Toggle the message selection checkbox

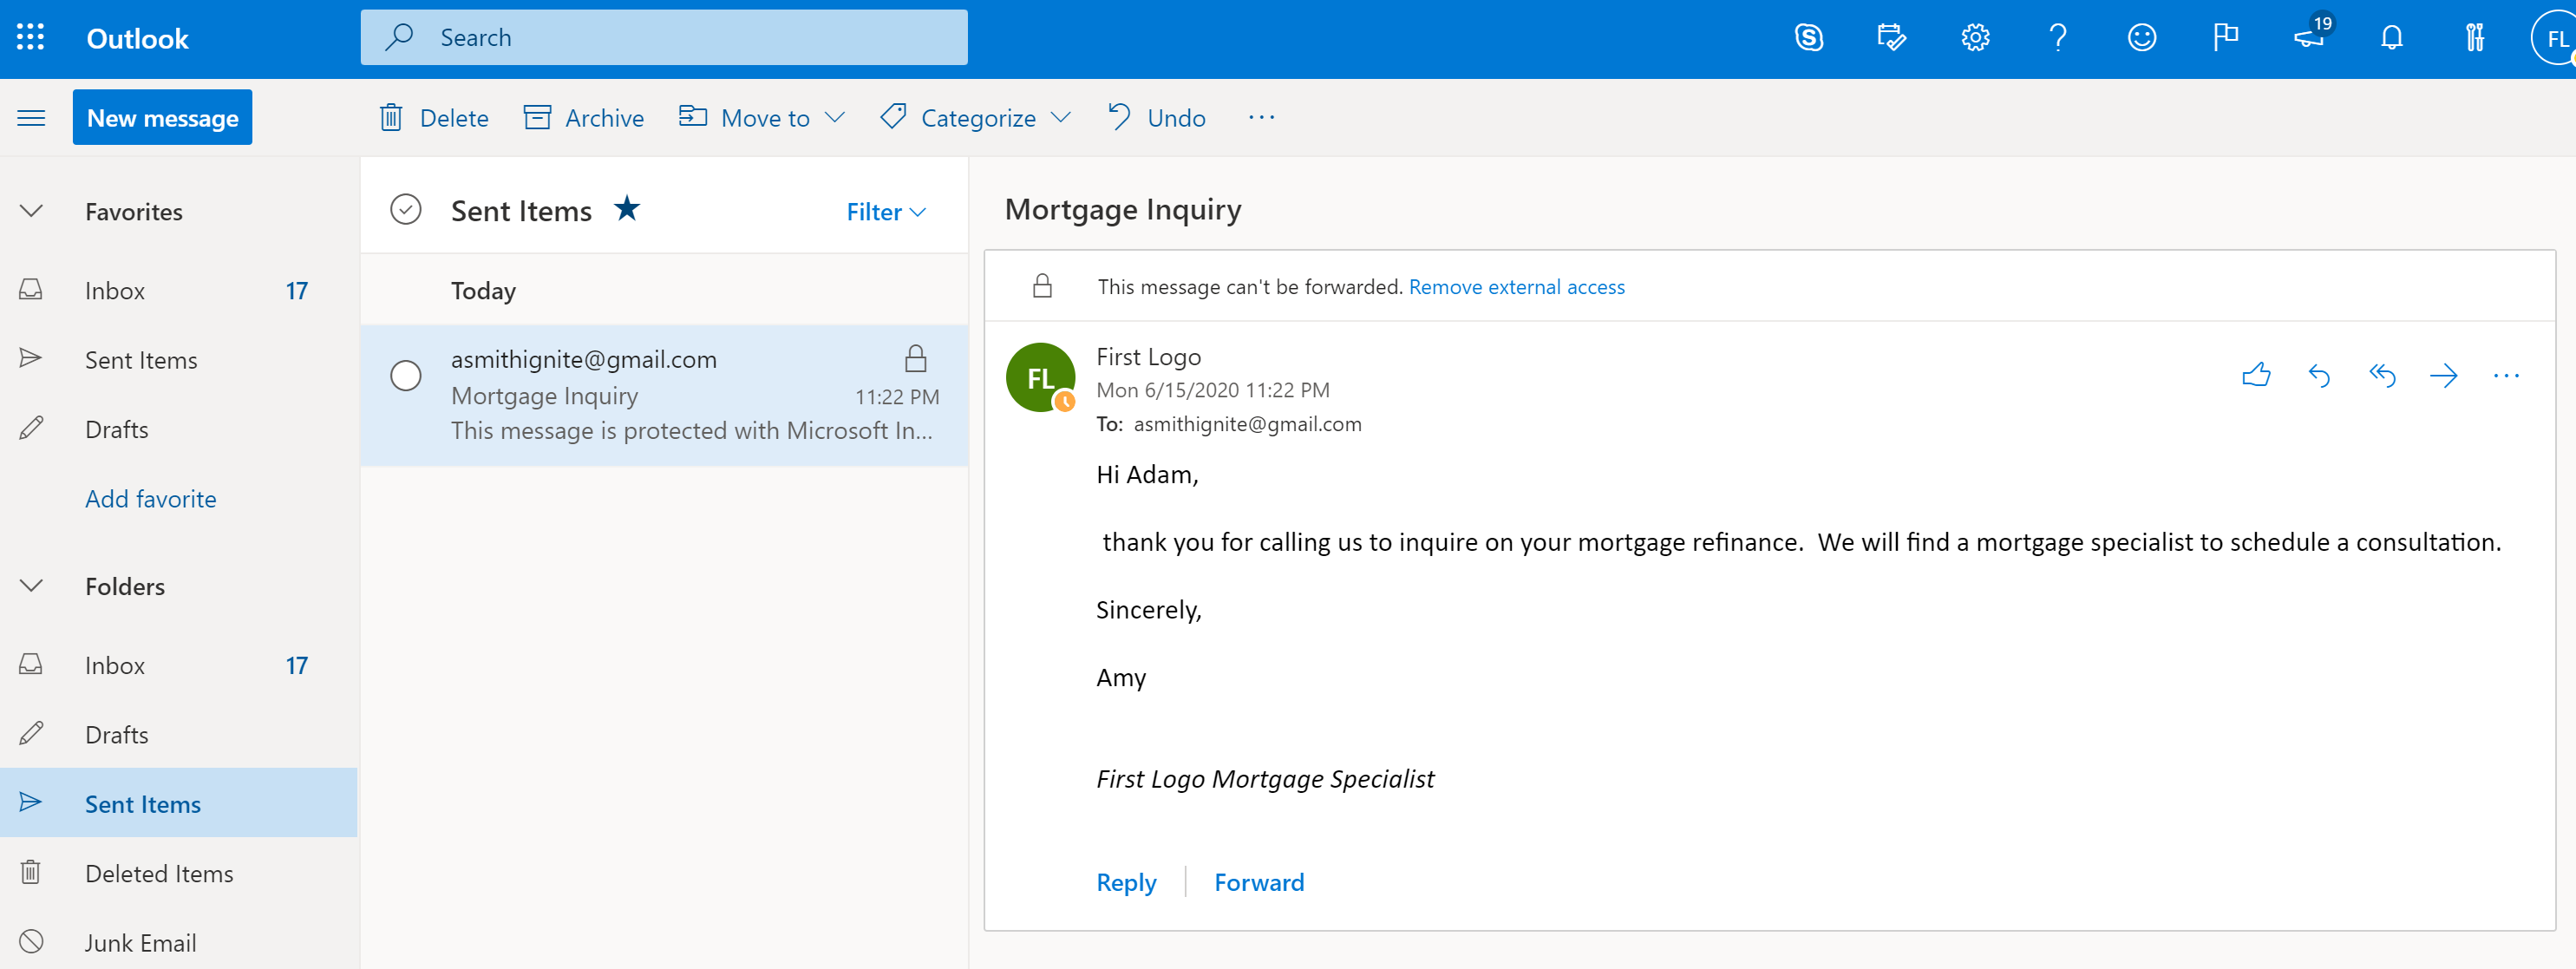[404, 373]
